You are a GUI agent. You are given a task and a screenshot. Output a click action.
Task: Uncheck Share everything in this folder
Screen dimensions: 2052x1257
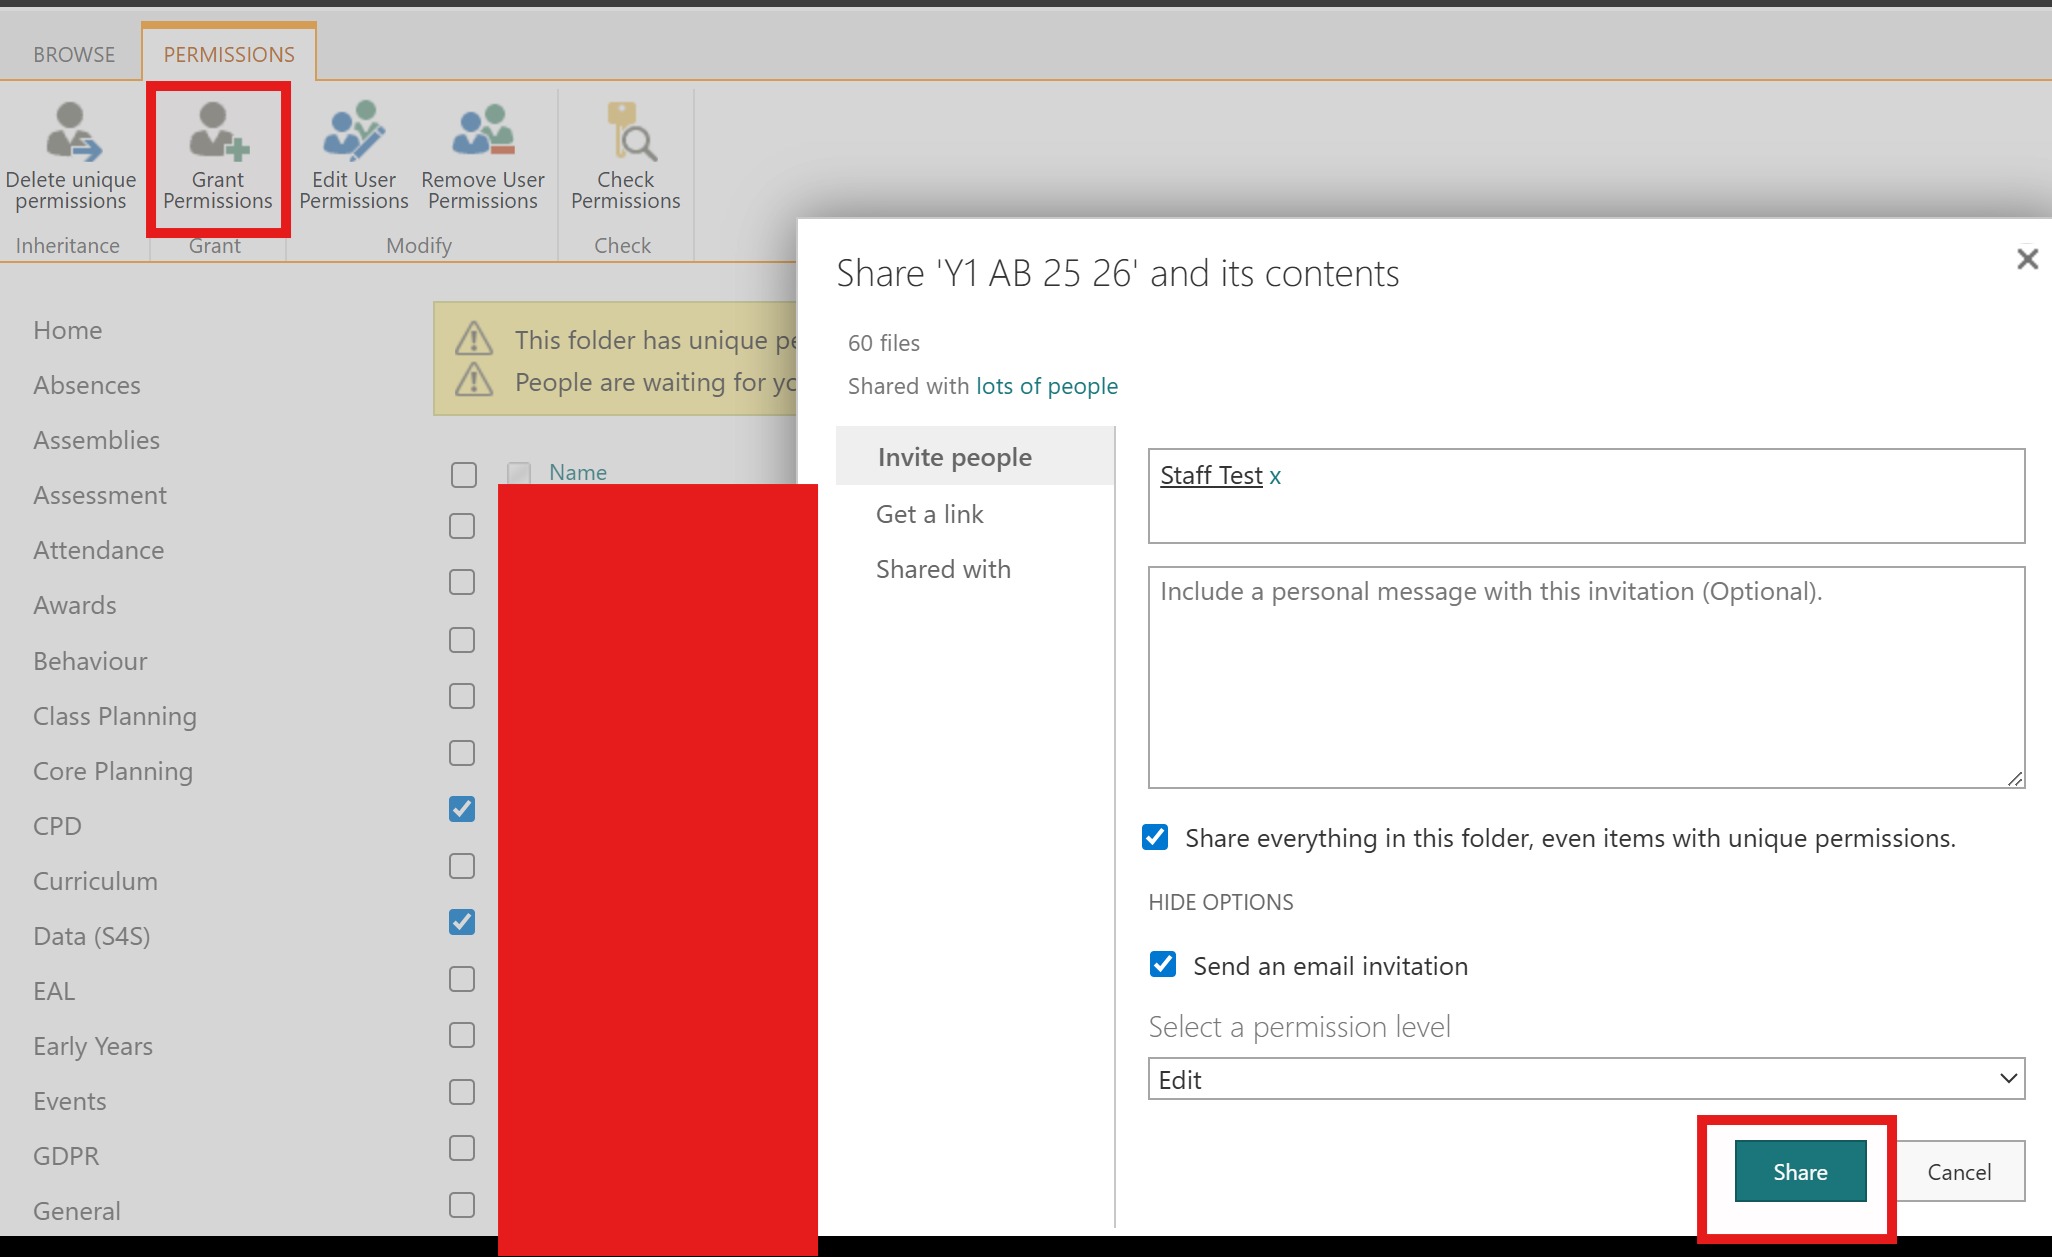[x=1155, y=837]
